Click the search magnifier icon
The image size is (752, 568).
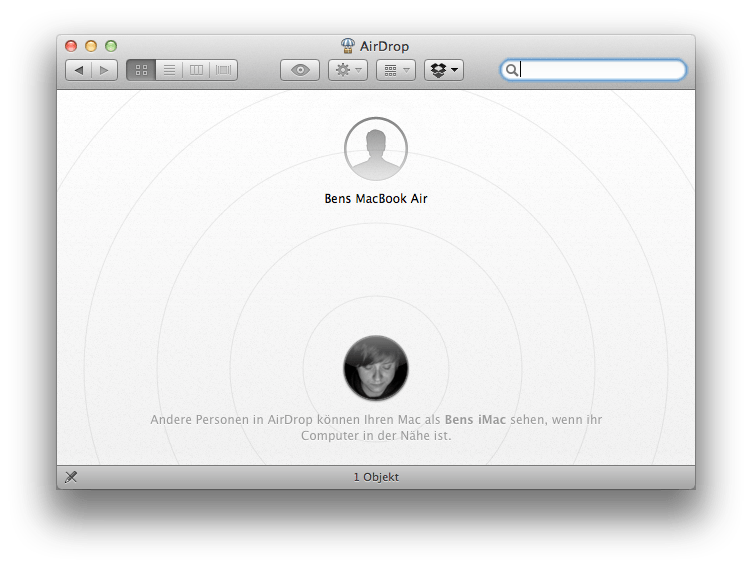click(x=512, y=71)
